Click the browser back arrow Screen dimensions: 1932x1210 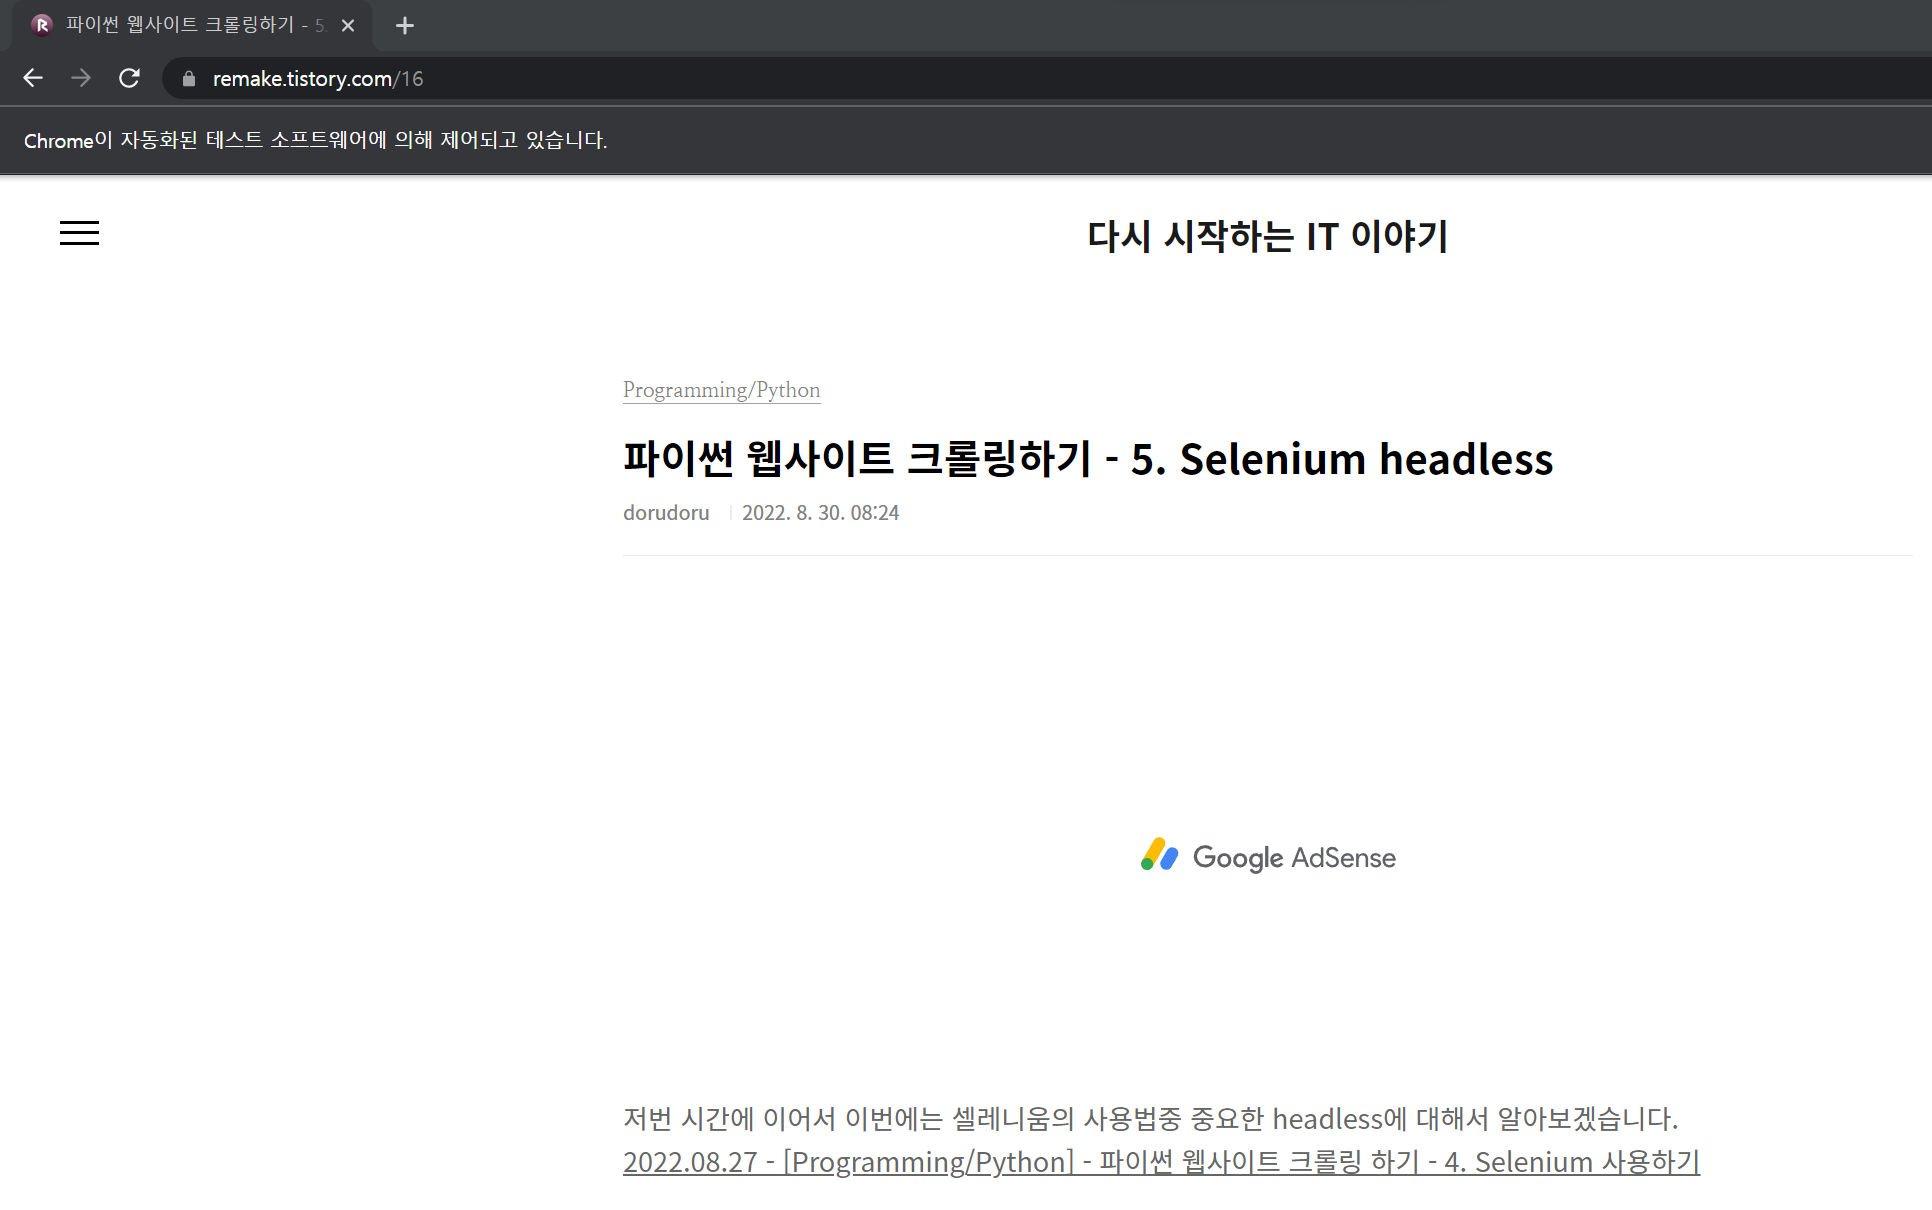[33, 78]
